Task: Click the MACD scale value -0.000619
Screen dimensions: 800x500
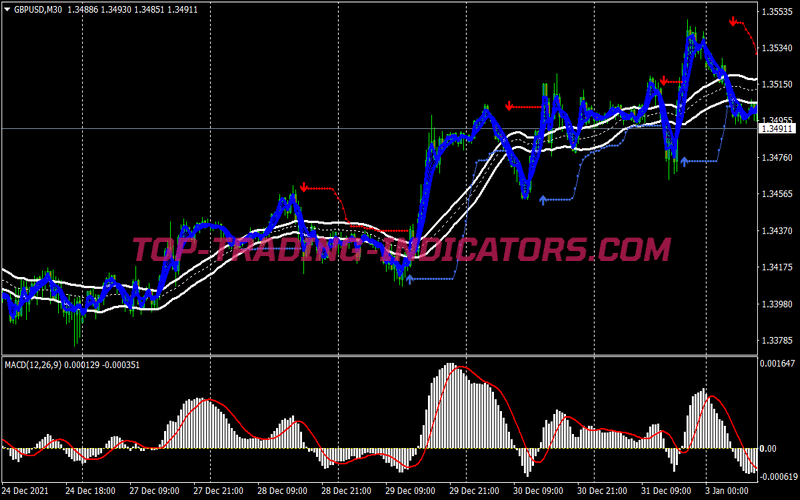Action: (777, 477)
